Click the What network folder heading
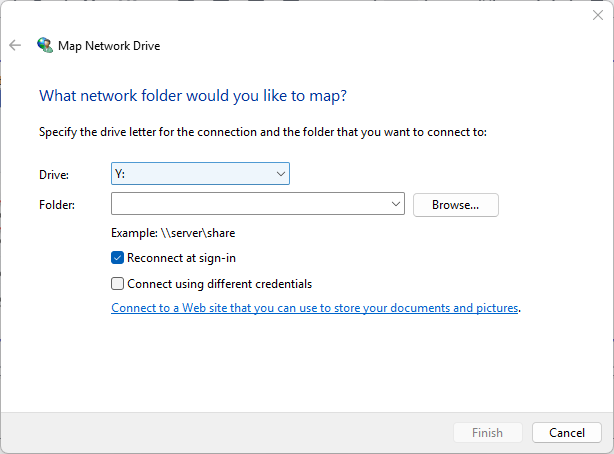This screenshot has width=614, height=454. pyautogui.click(x=193, y=96)
